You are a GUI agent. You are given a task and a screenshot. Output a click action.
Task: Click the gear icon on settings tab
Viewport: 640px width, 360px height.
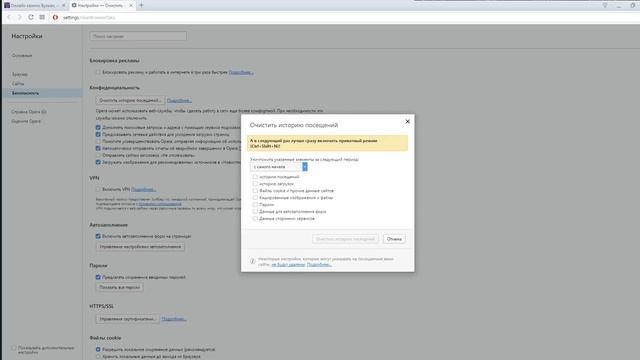(x=74, y=5)
